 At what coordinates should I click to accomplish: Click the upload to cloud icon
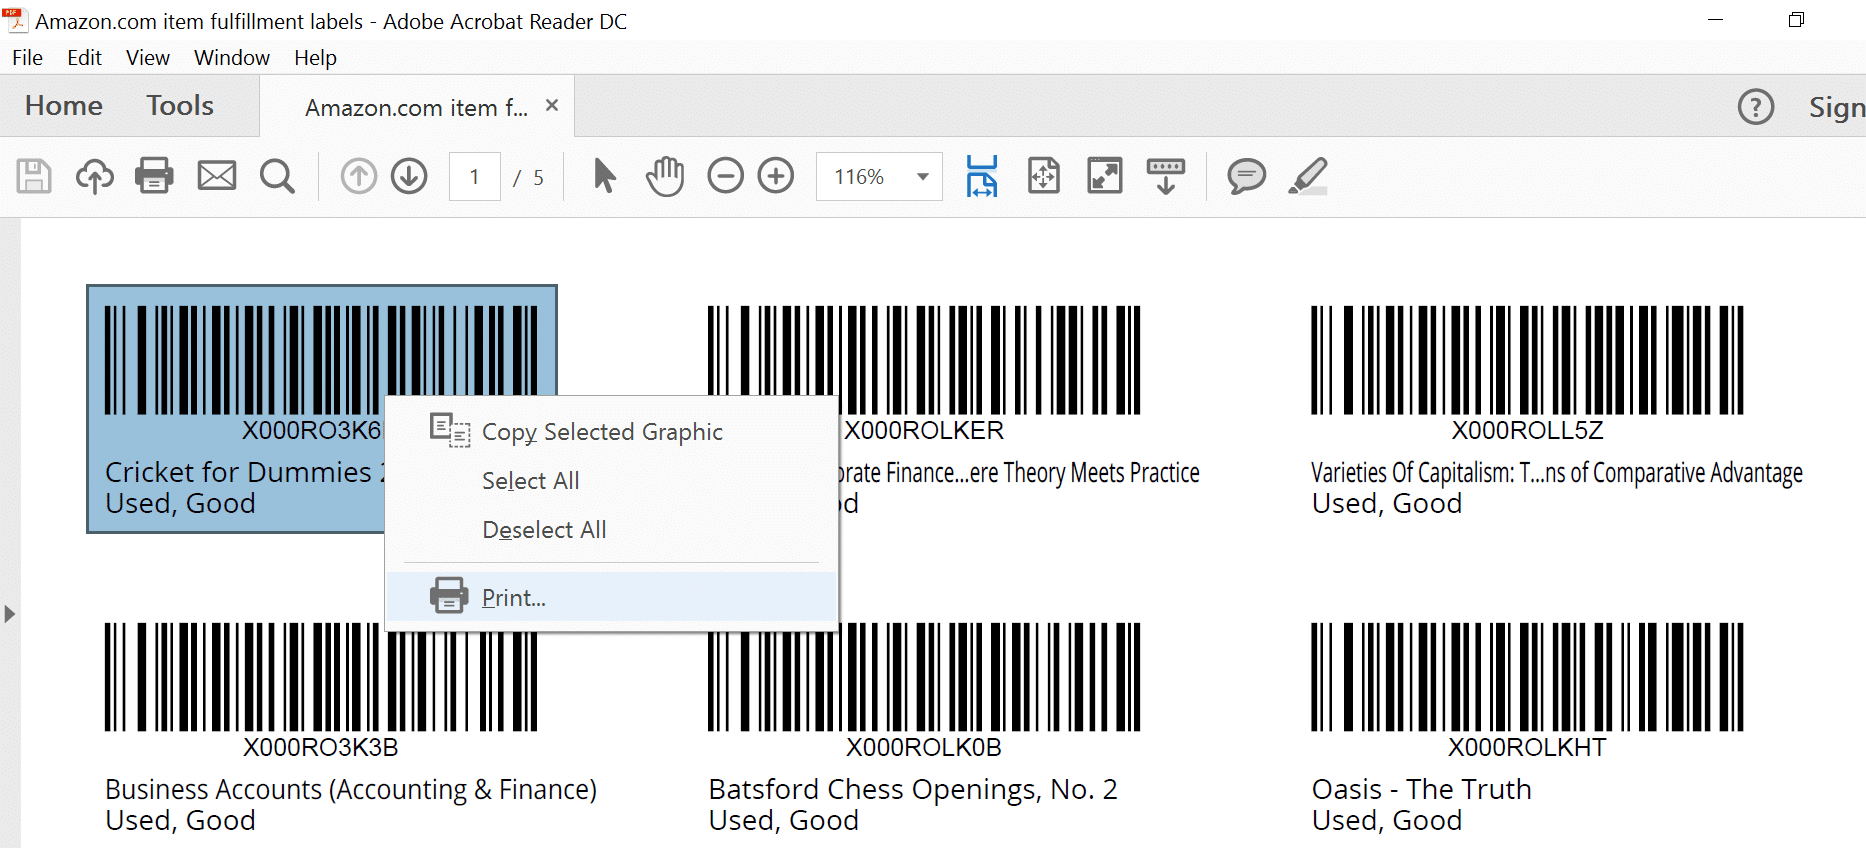pyautogui.click(x=95, y=176)
